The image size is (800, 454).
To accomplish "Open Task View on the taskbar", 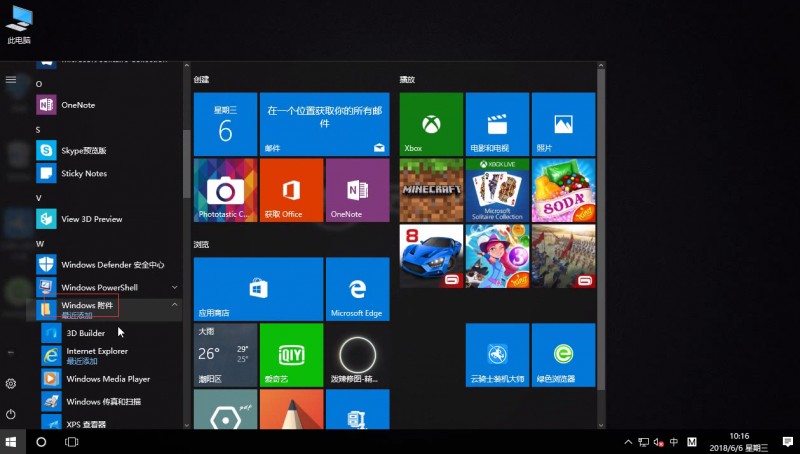I will tap(71, 442).
